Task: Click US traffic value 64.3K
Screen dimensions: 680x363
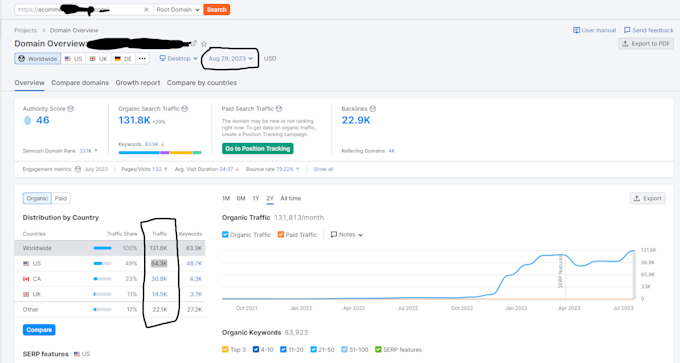Action: 159,263
